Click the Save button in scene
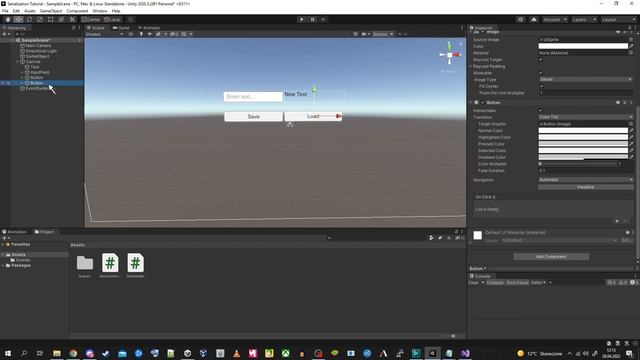Screen dimensions: 640x360 (x=253, y=117)
